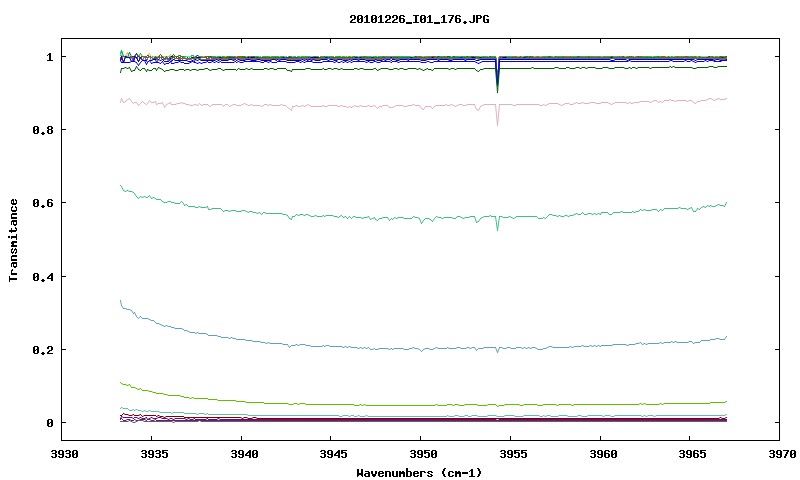Image resolution: width=800 pixels, height=480 pixels.
Task: Click the x-axis tick label 3970
Action: click(783, 454)
